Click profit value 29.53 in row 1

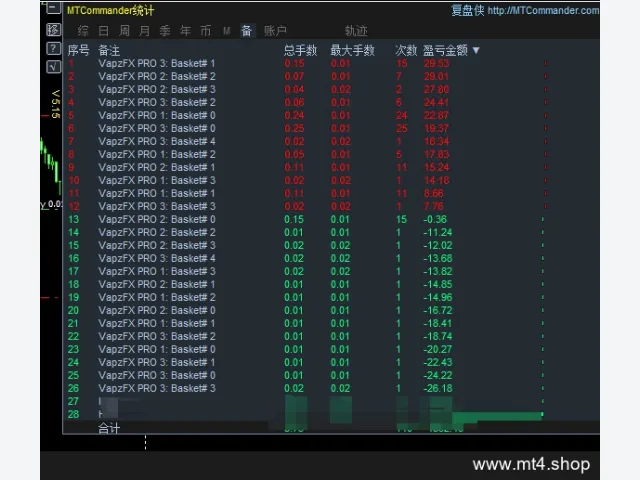point(436,63)
